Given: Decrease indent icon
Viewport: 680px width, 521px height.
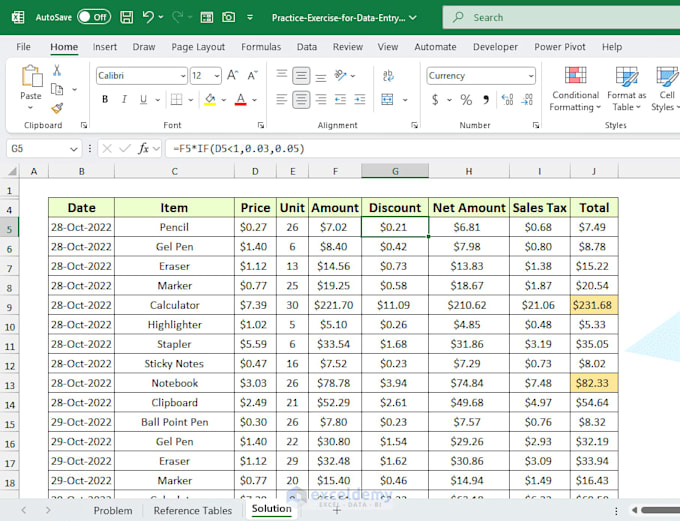Looking at the screenshot, I should (340, 100).
